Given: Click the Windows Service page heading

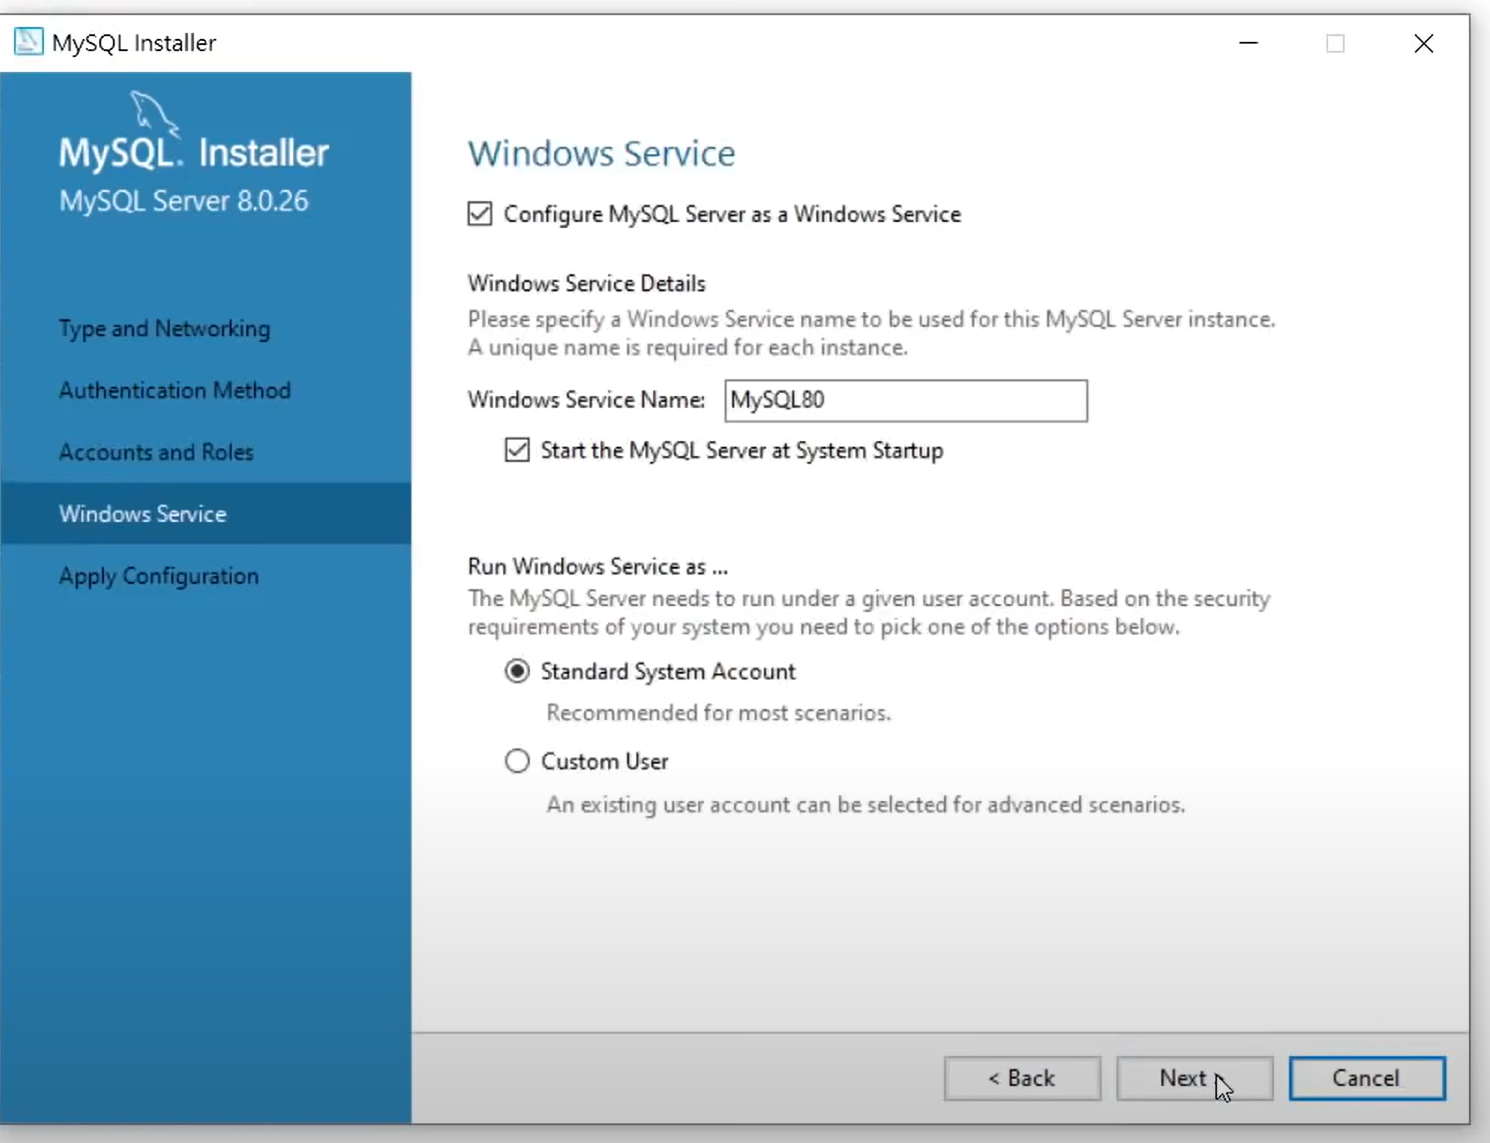Looking at the screenshot, I should 602,153.
